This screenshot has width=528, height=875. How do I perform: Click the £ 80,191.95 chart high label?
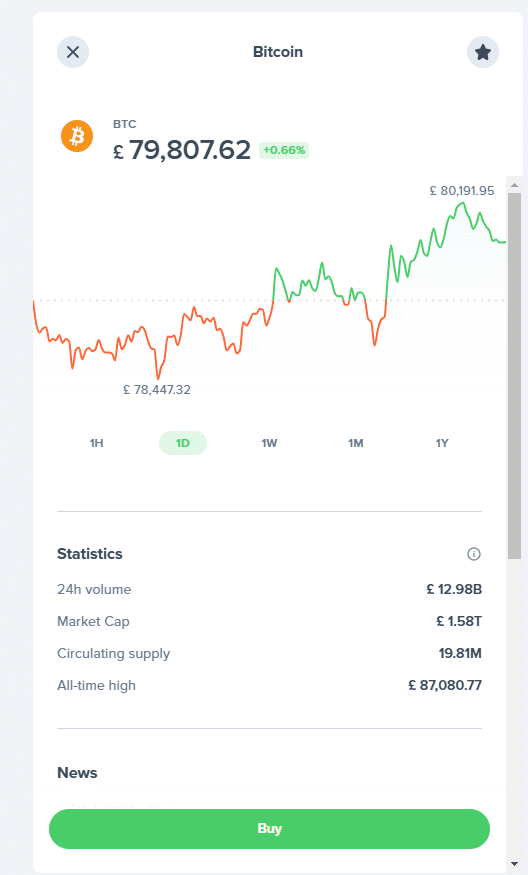462,191
